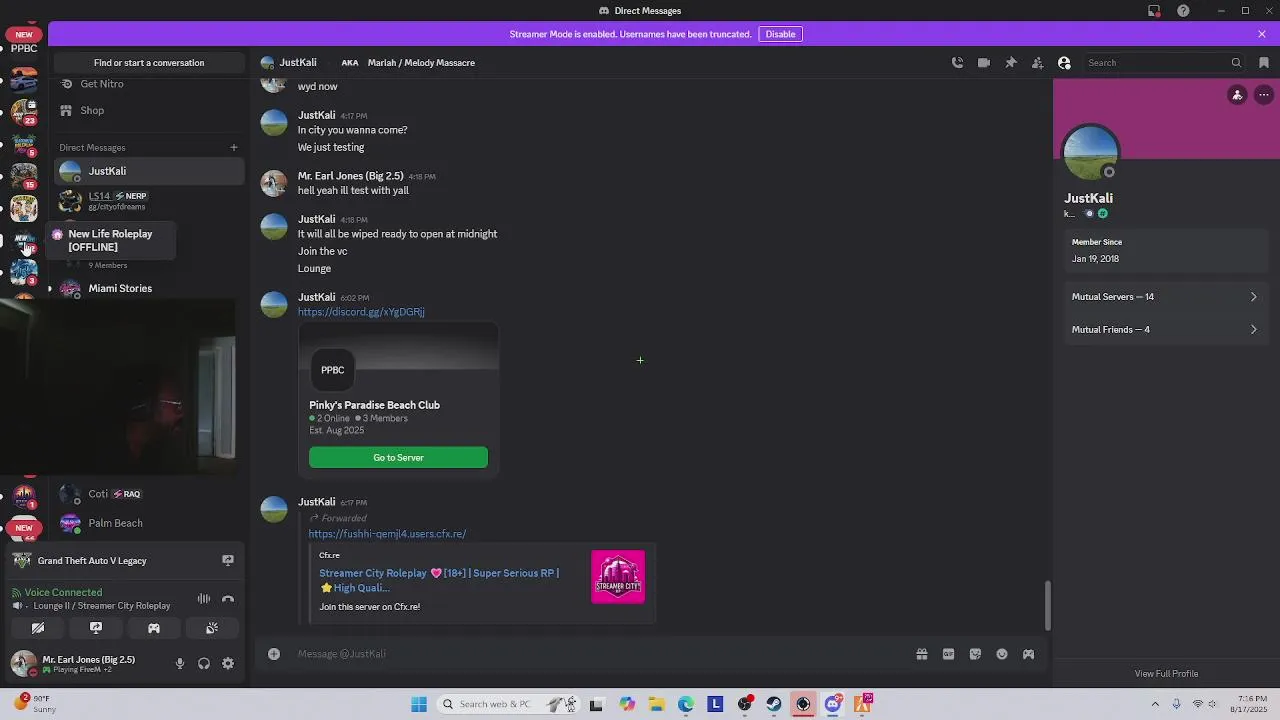Share your screen in voice panel
Screen dimensions: 1280x720
click(96, 628)
